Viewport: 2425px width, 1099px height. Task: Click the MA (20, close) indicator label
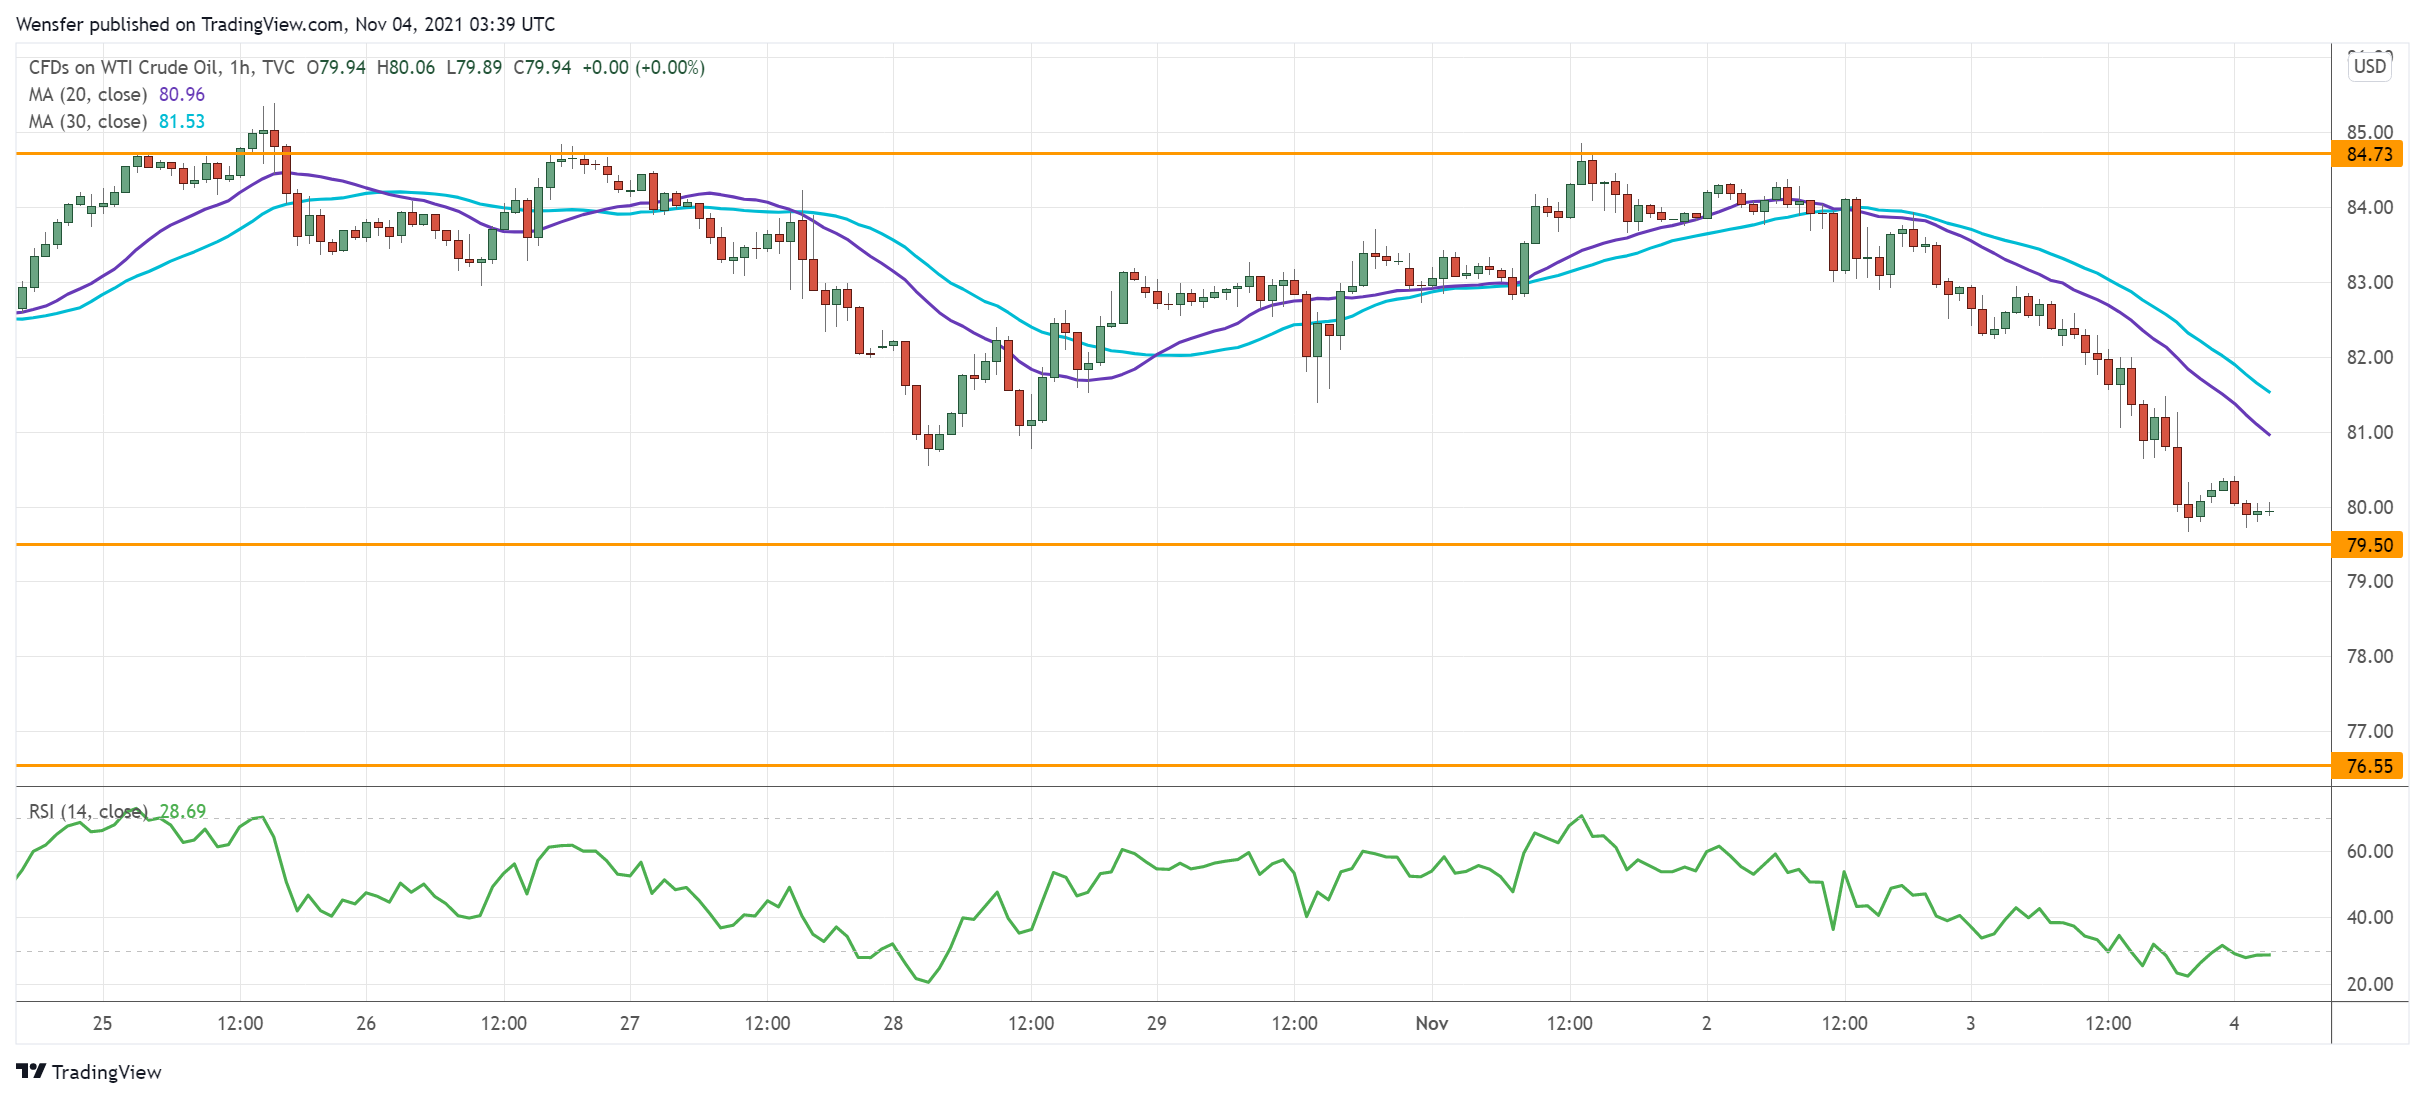88,95
